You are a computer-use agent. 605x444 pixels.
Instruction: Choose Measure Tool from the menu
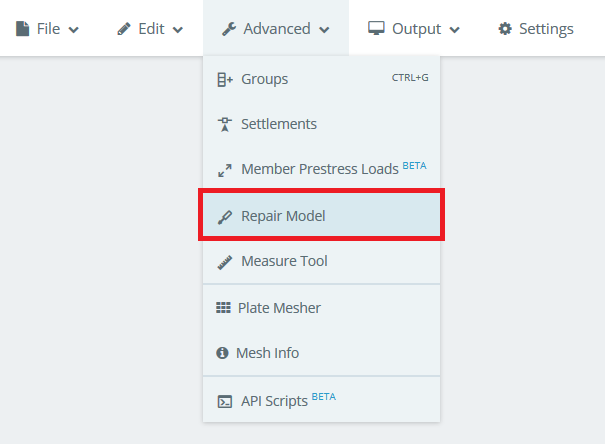(321, 261)
